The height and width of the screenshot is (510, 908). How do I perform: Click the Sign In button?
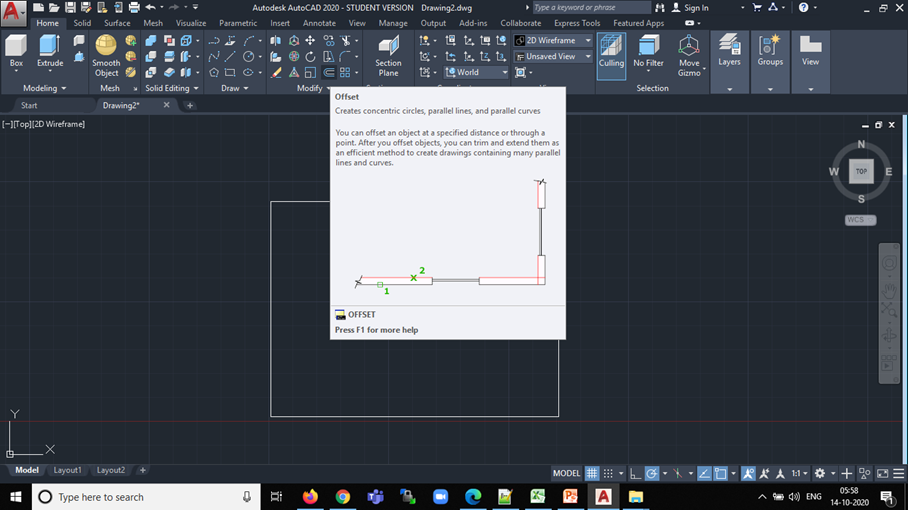point(690,8)
